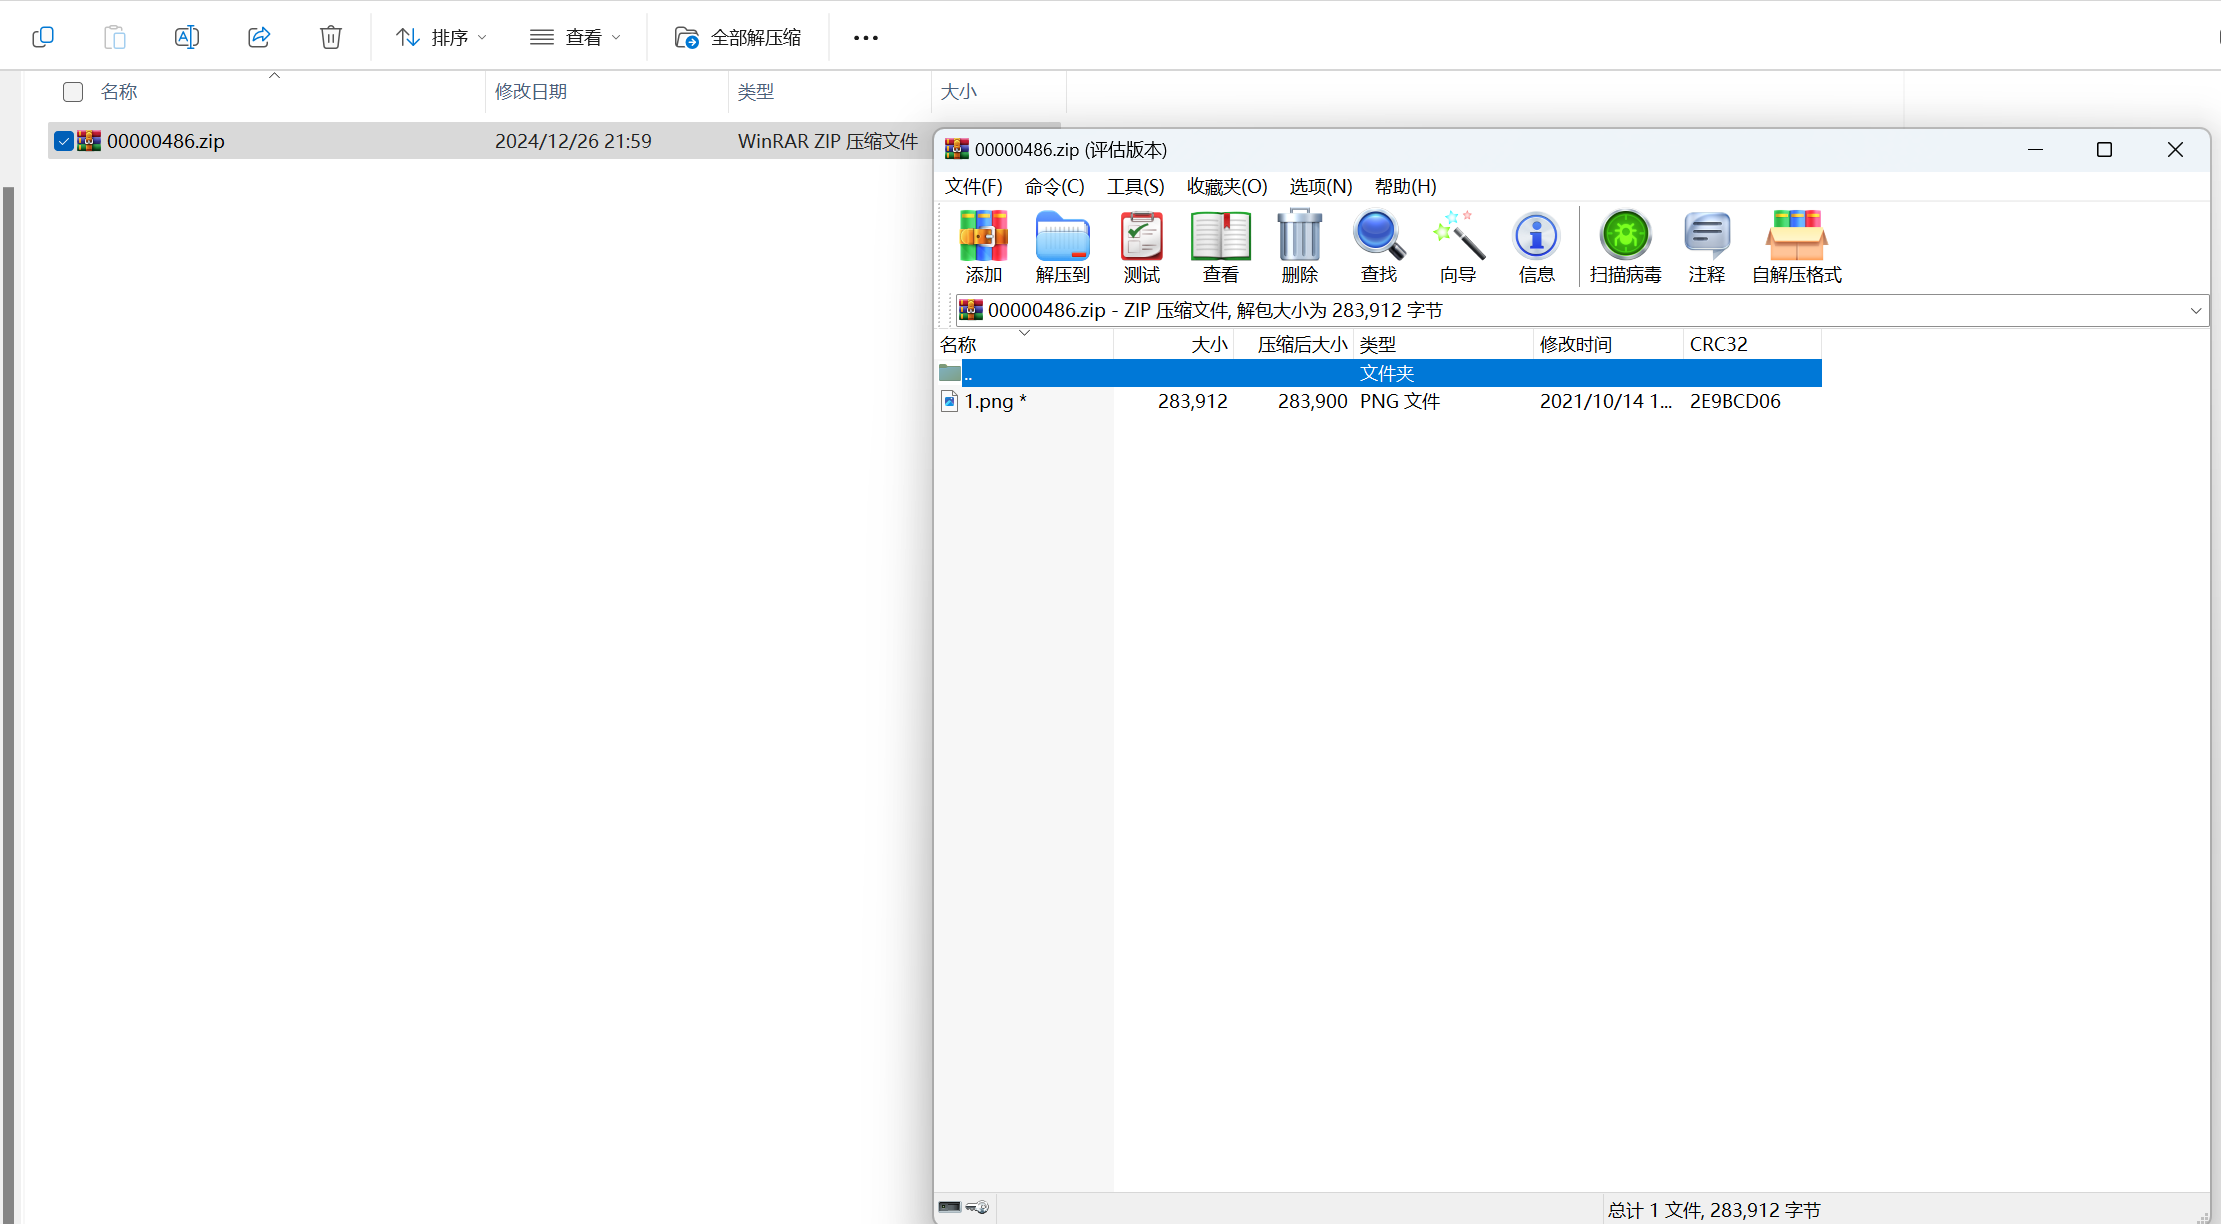Select the '..' parent folder row
Screen dimensions: 2221x1224
tap(1380, 373)
